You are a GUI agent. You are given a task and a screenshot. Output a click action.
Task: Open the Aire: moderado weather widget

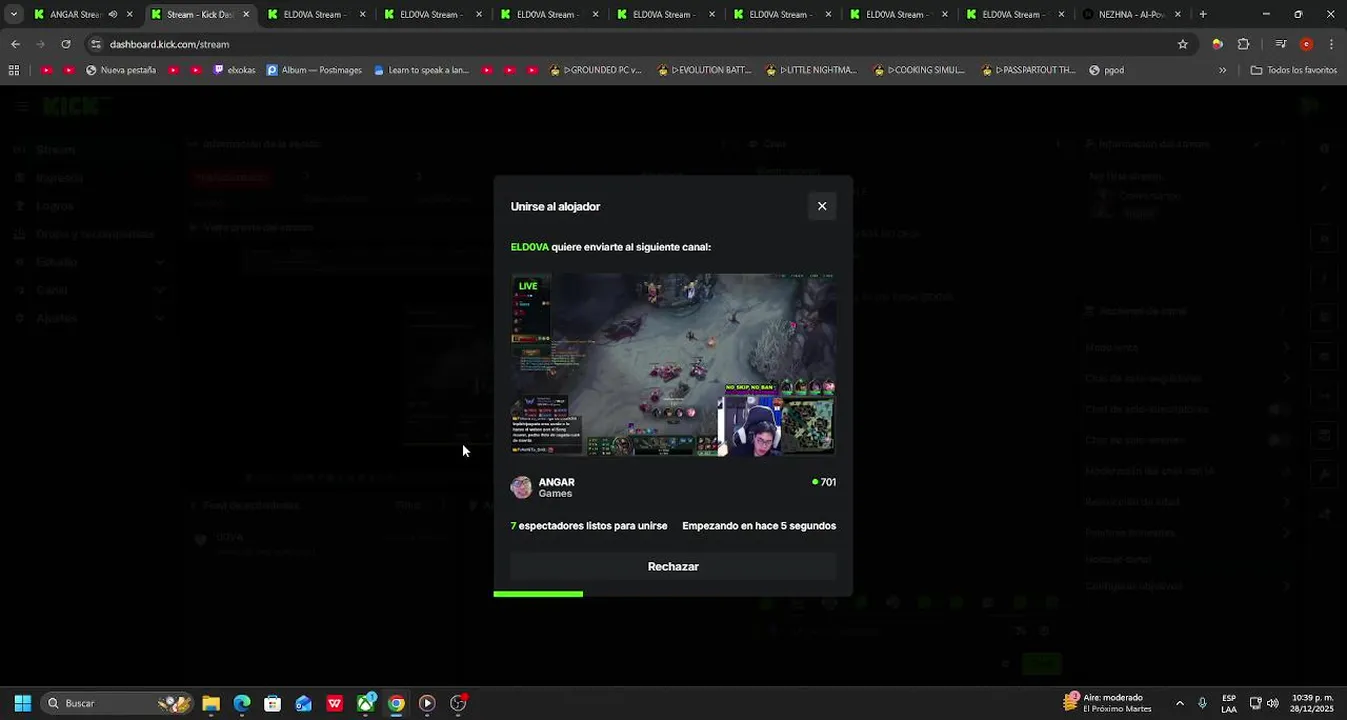tap(1108, 703)
